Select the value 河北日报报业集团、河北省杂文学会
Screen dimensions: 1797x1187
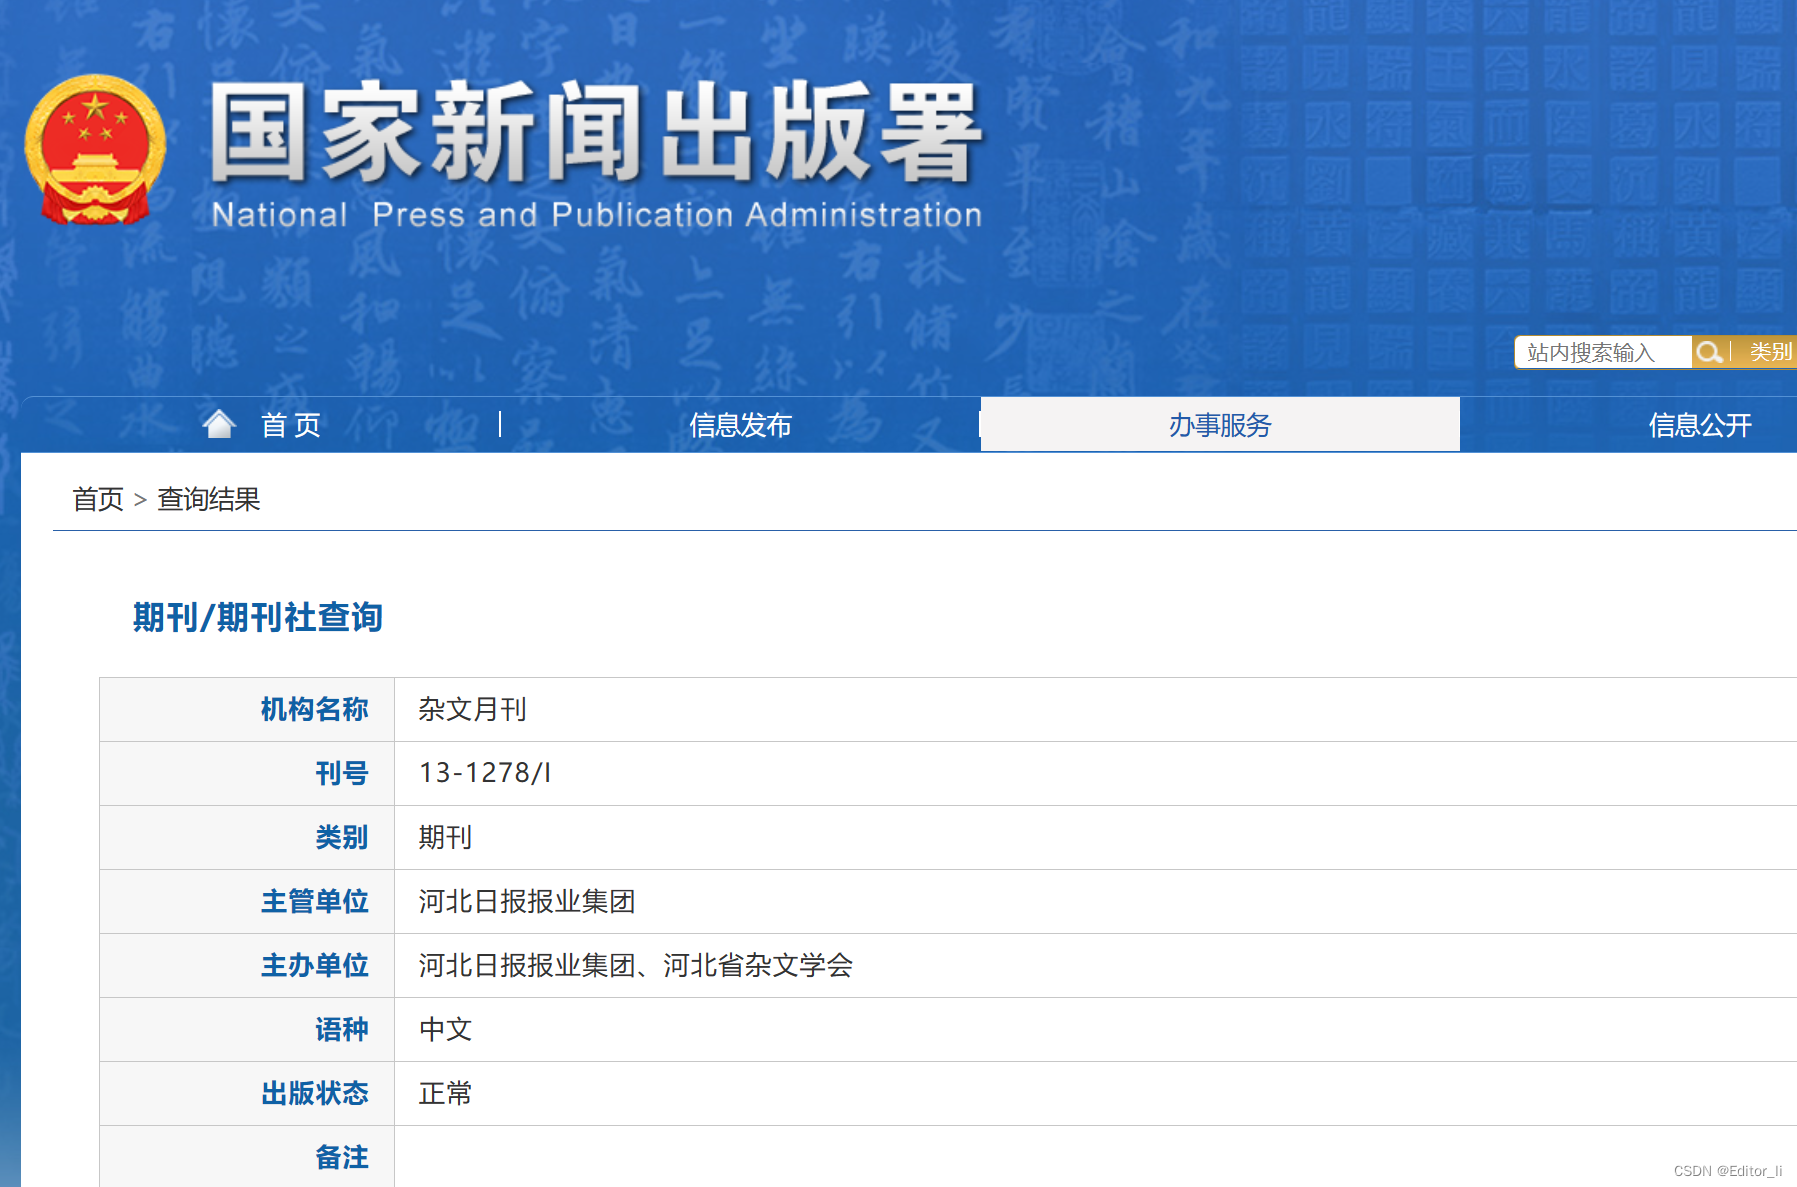[636, 965]
